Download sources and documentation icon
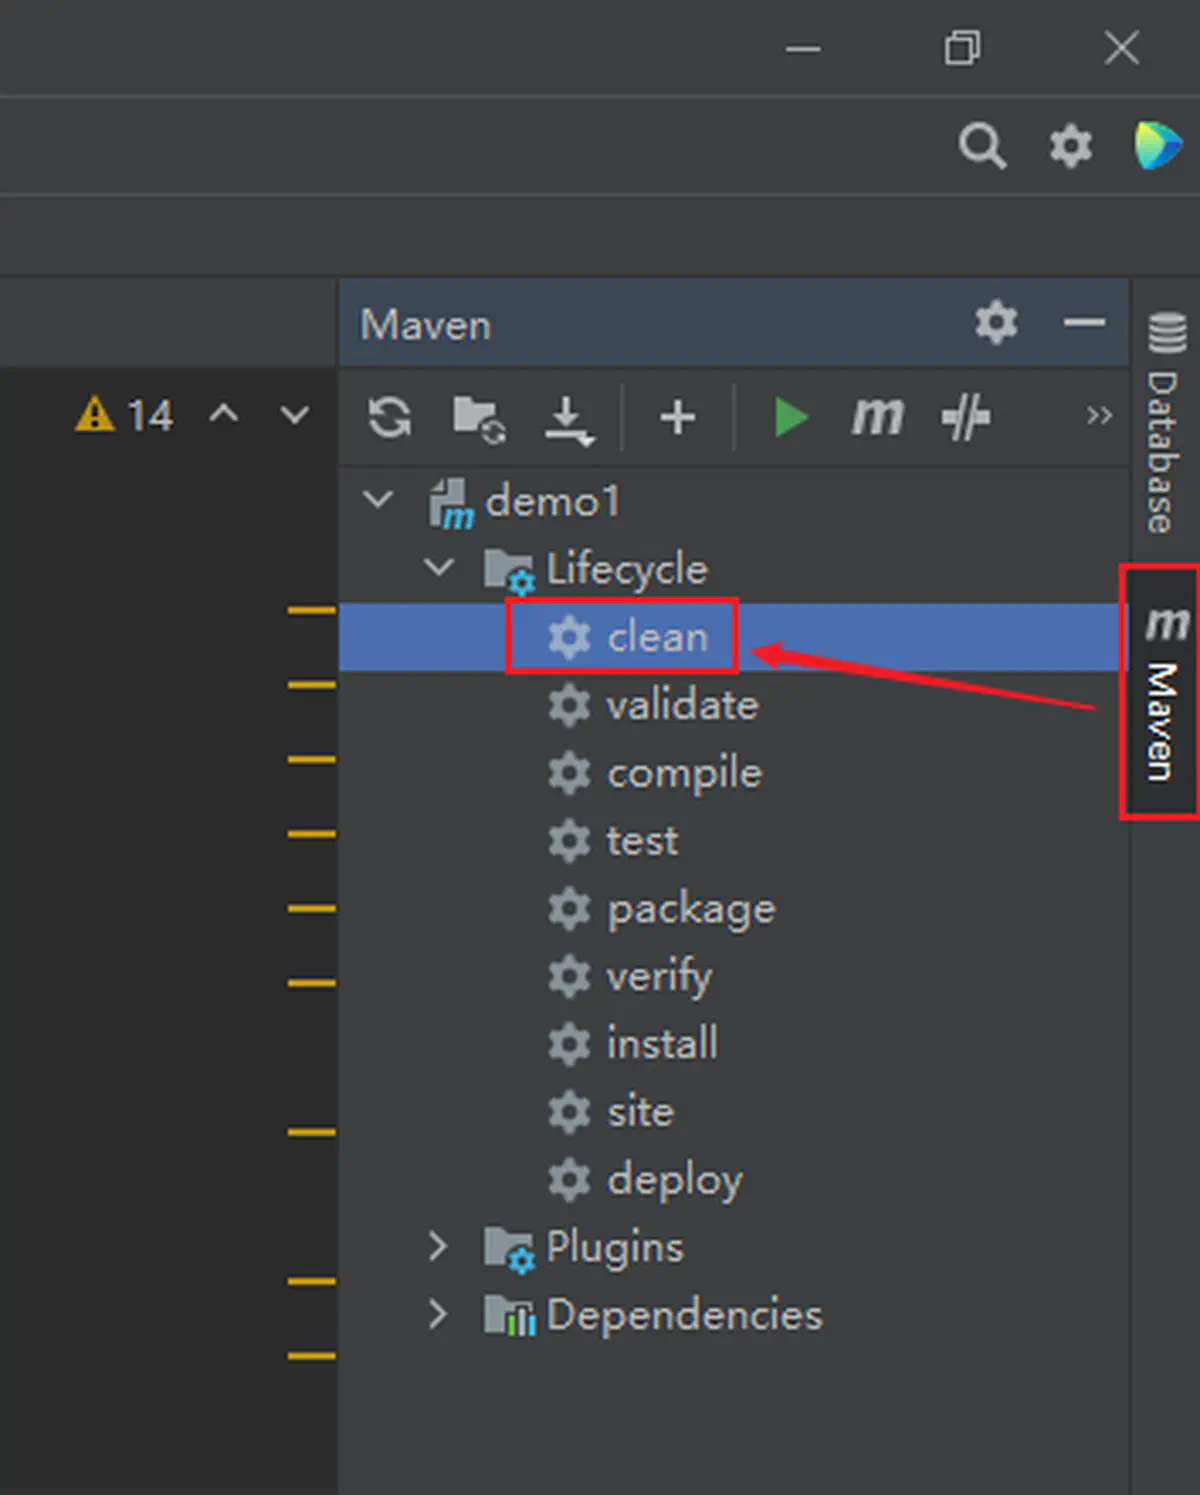Image resolution: width=1200 pixels, height=1495 pixels. [x=568, y=419]
